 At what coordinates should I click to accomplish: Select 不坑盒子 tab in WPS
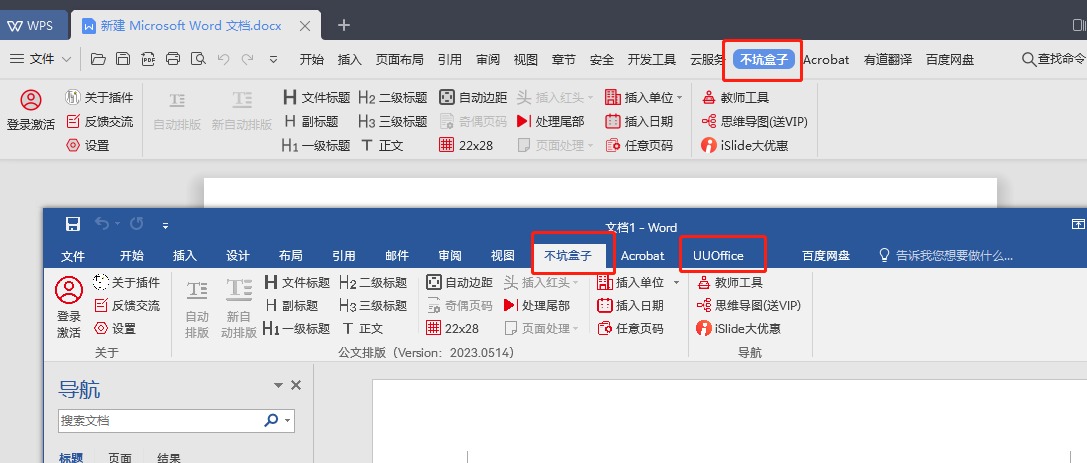(x=763, y=59)
